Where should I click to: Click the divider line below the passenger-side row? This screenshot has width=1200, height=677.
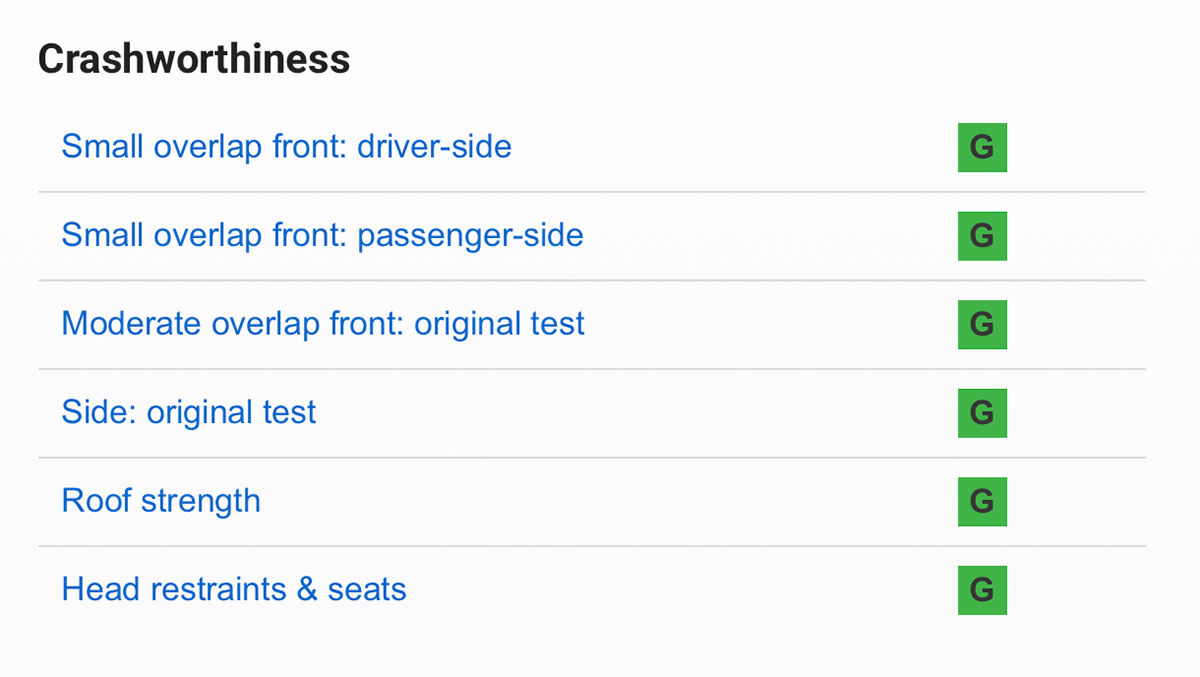[592, 280]
